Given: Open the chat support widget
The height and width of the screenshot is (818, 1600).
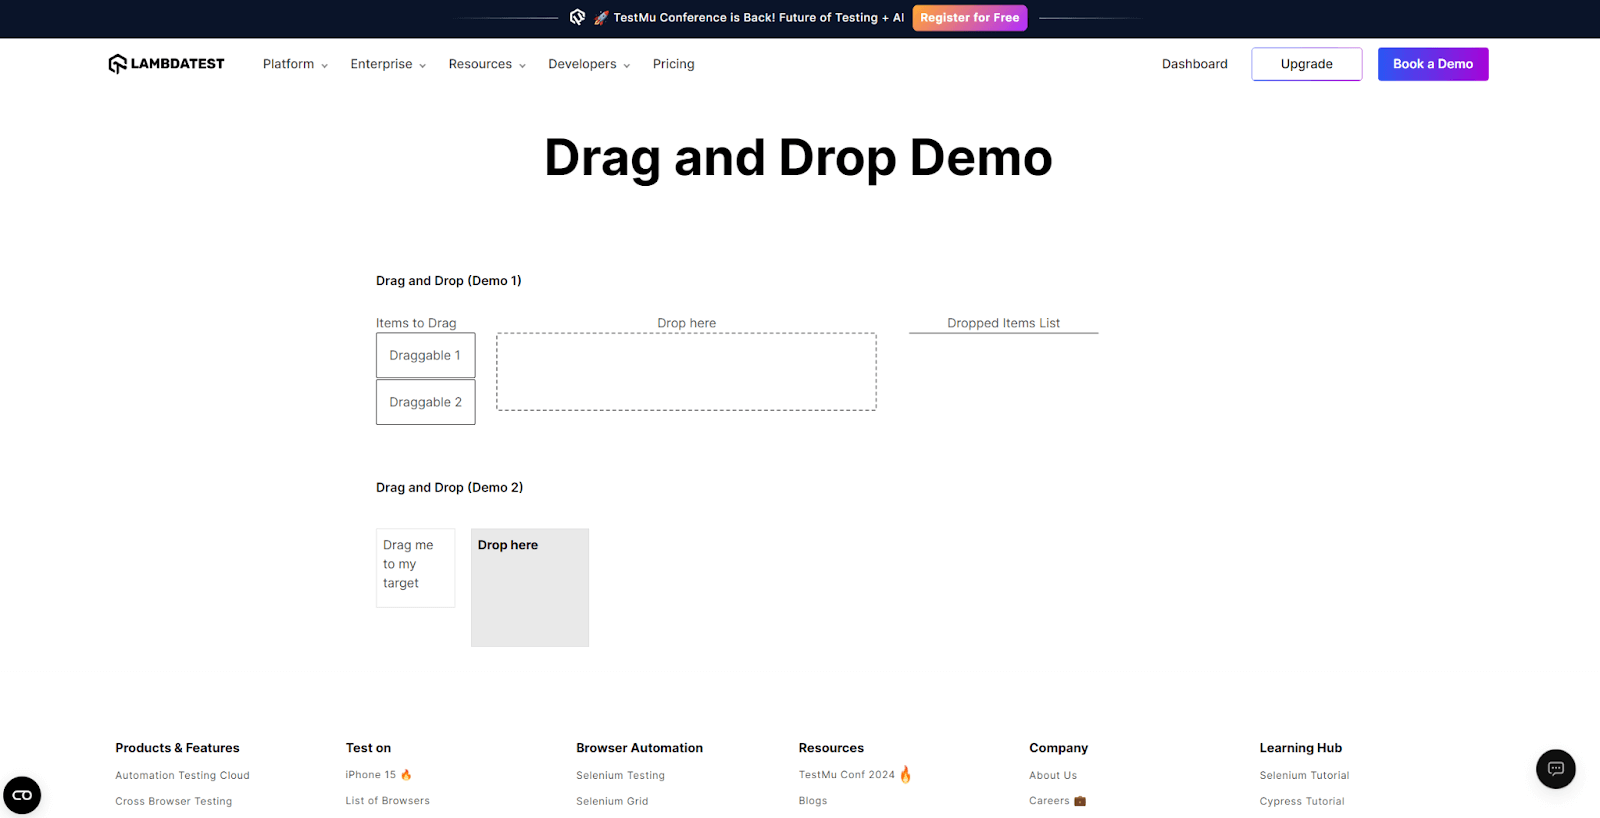Looking at the screenshot, I should 1555,769.
